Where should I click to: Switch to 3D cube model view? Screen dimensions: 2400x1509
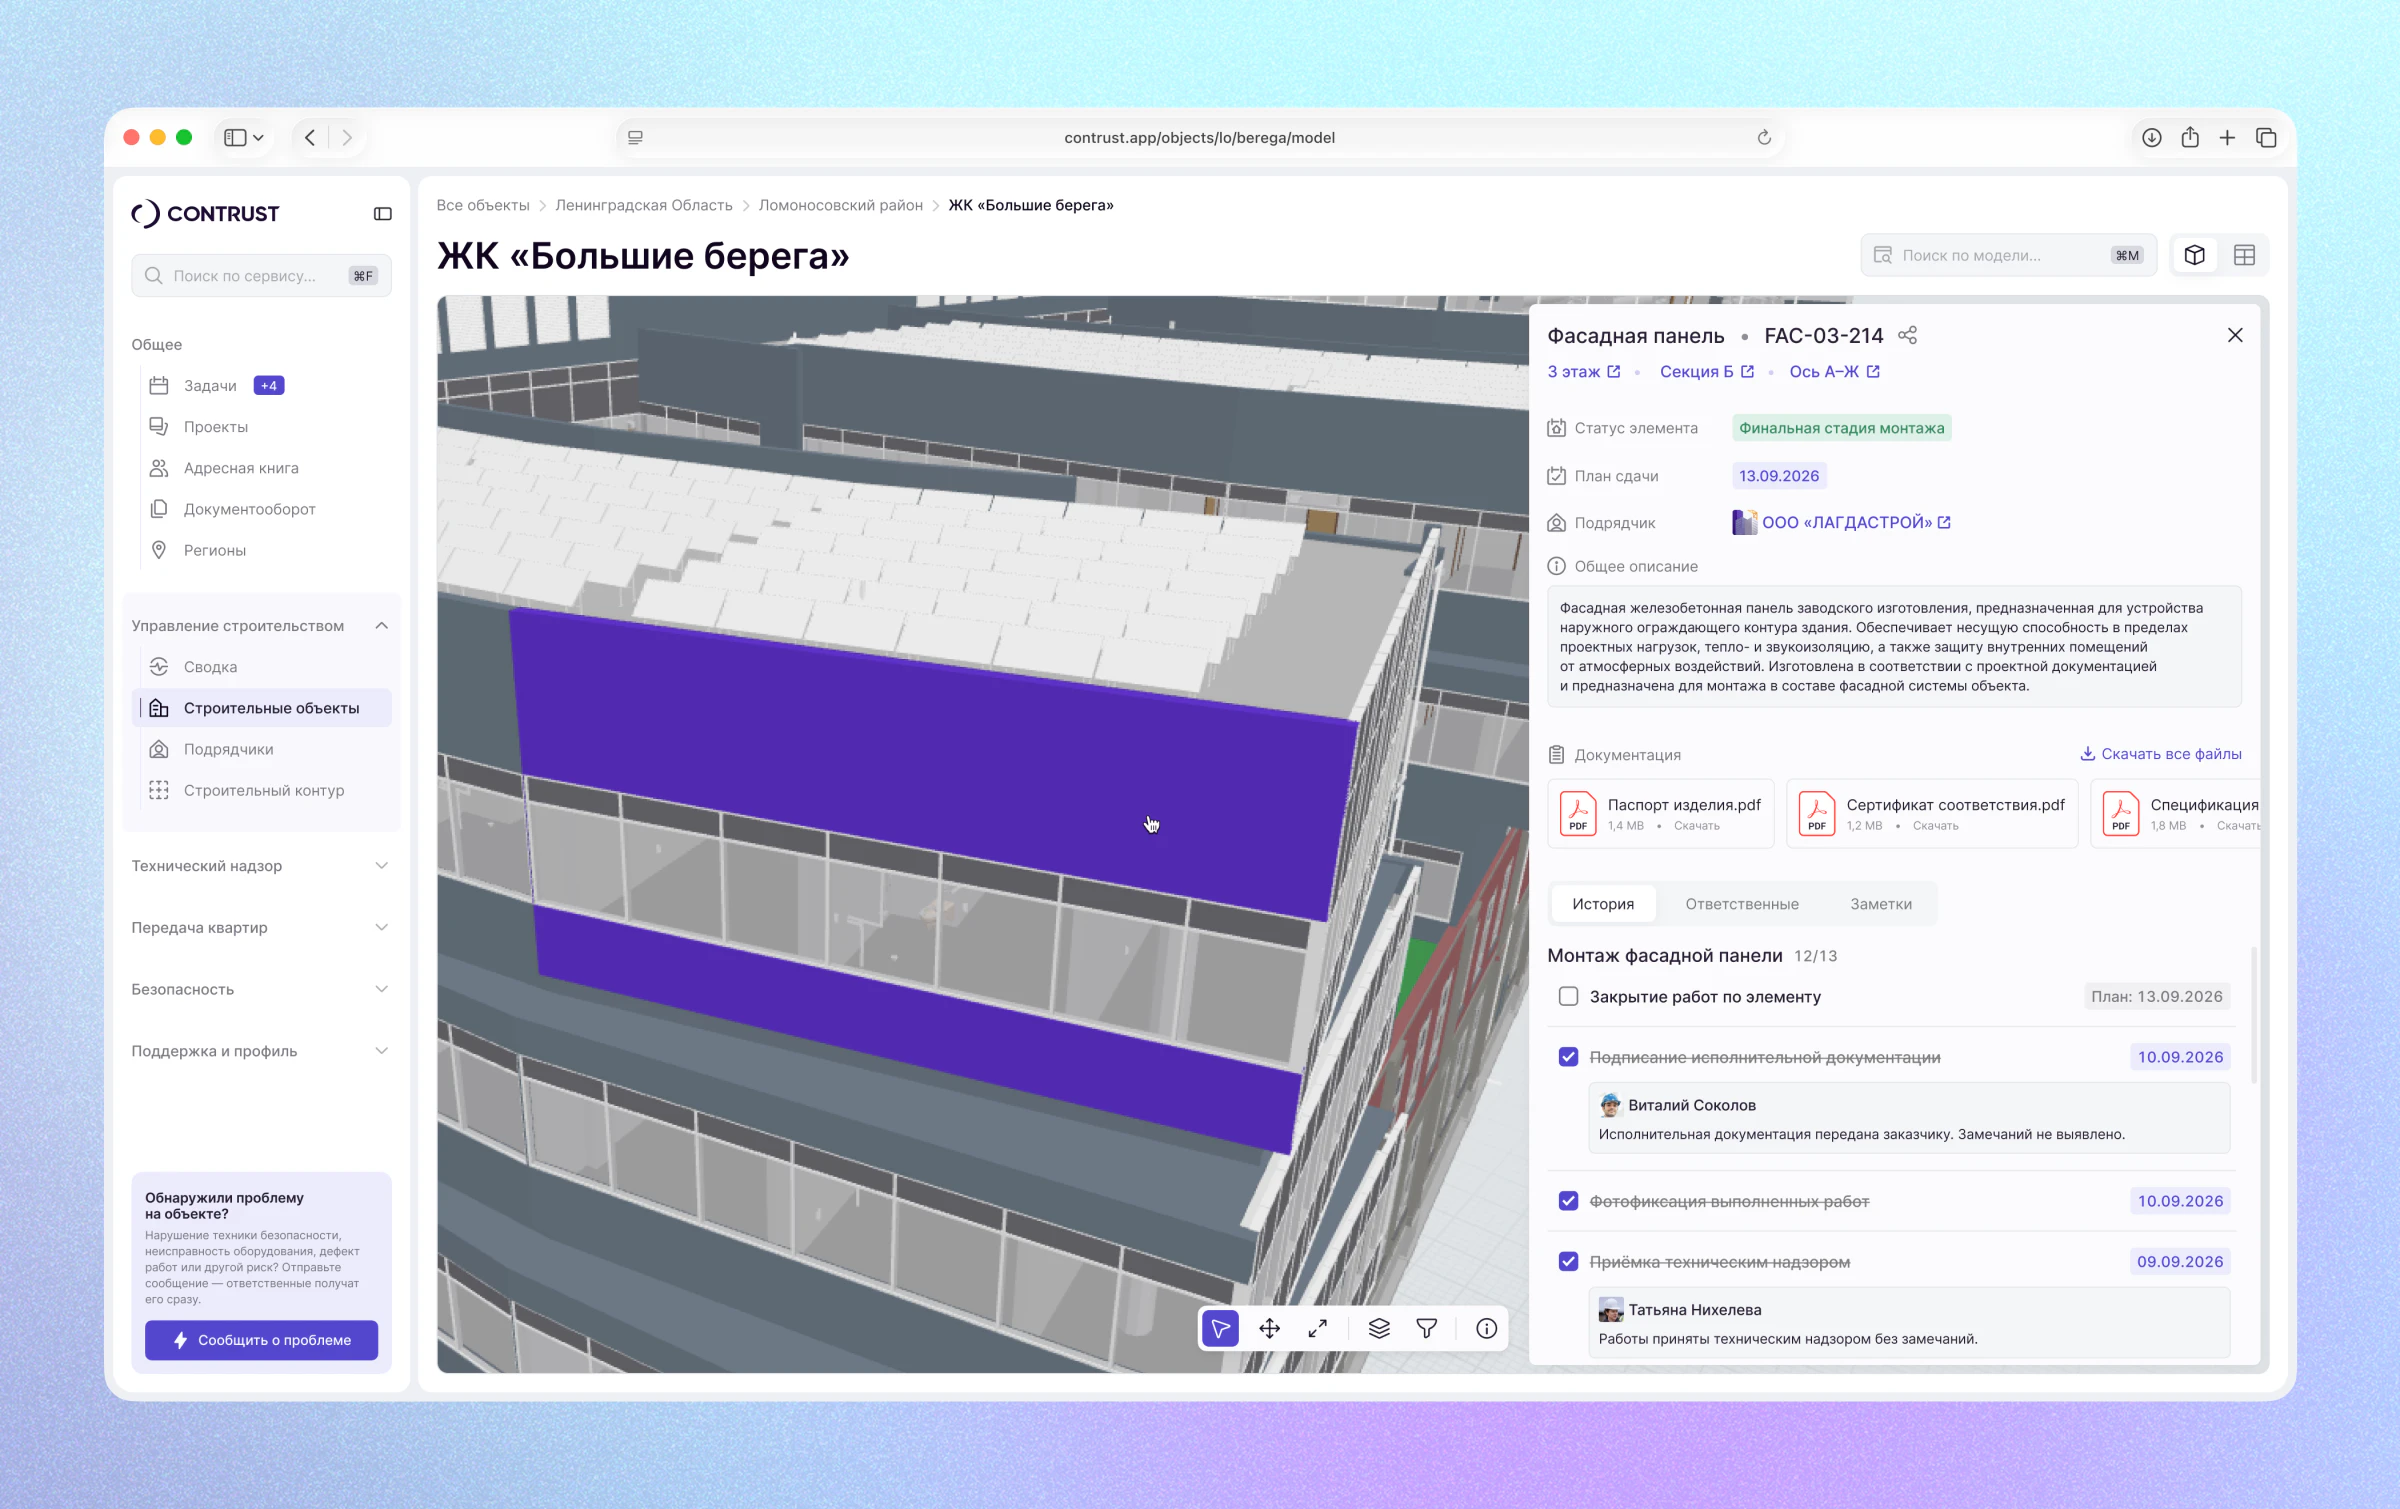click(x=2194, y=255)
